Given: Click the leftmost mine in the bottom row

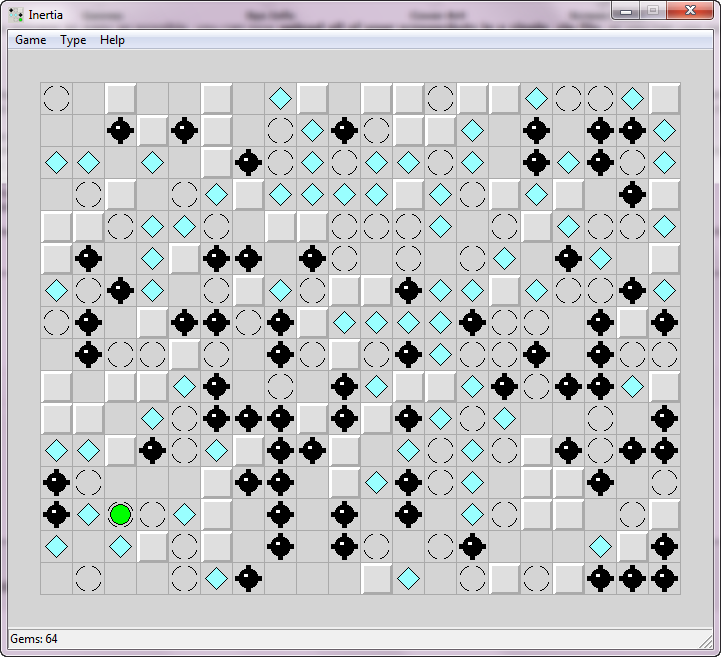Looking at the screenshot, I should click(249, 578).
